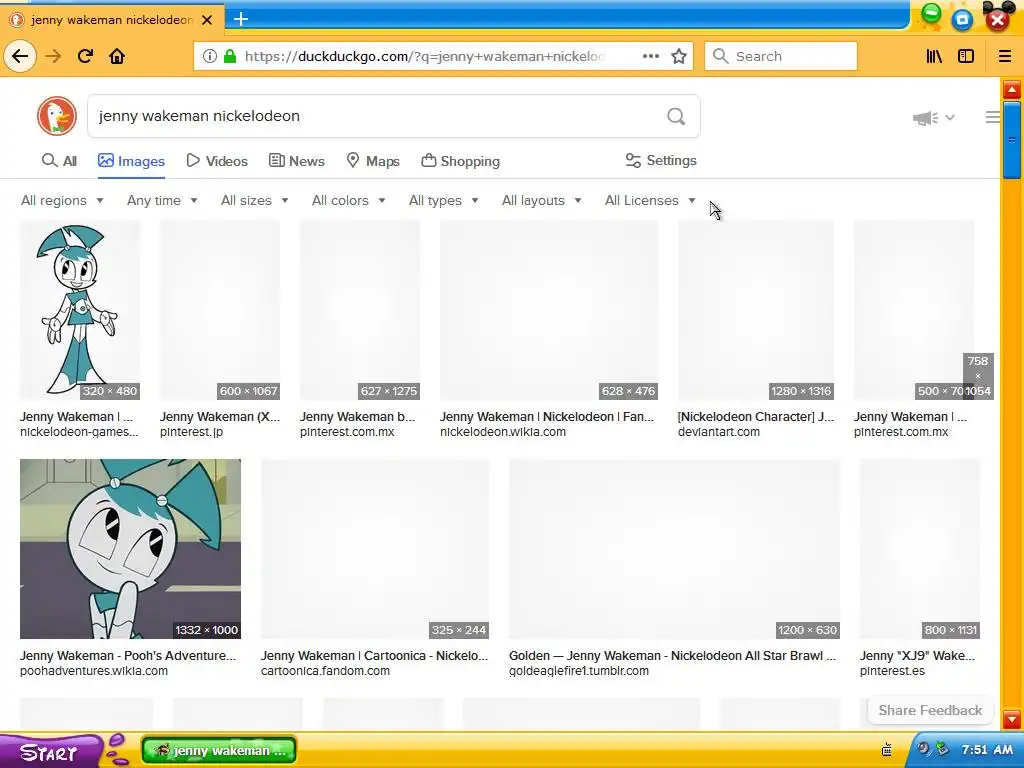Click the deviantart.com source link
Viewport: 1024px width, 768px height.
[718, 432]
